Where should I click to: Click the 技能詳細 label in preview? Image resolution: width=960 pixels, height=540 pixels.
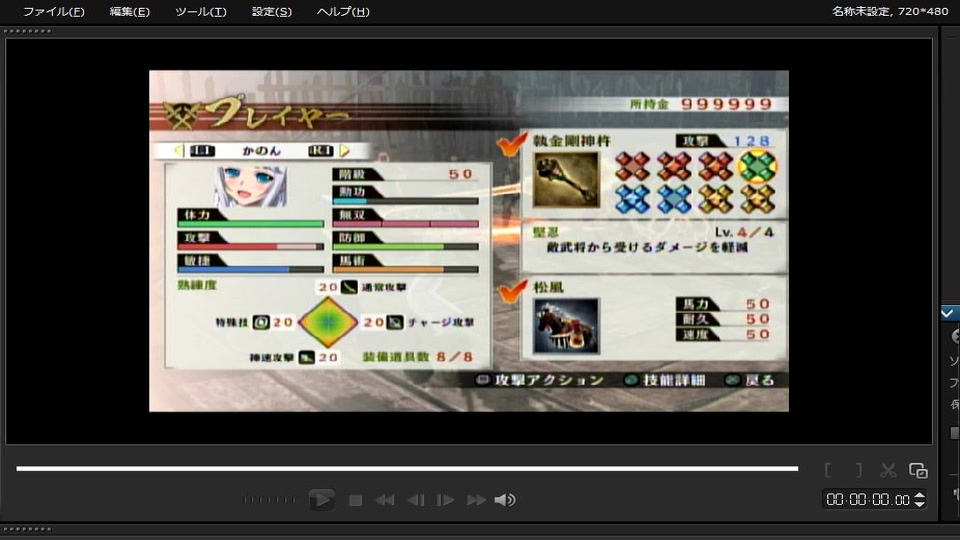click(673, 380)
